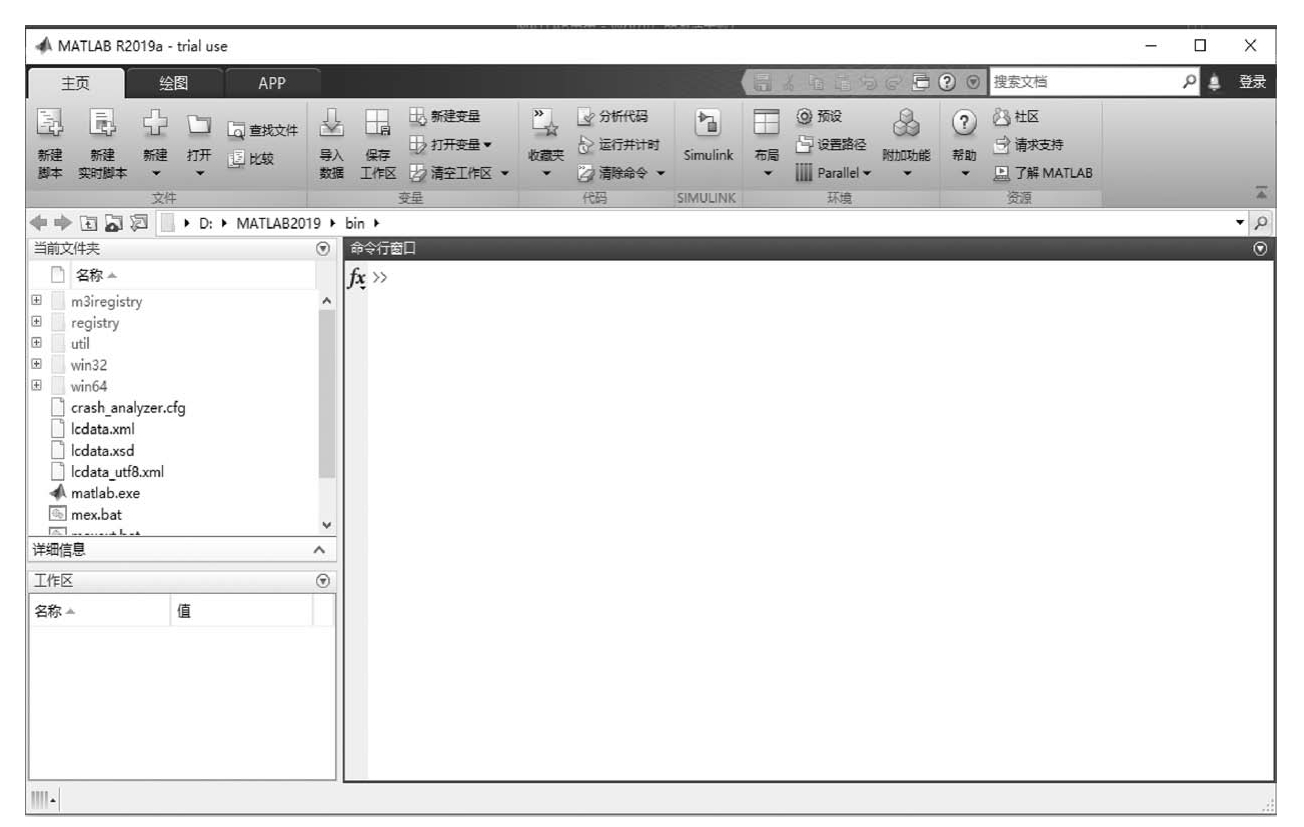1304x827 pixels.
Task: Launch Simulink from the ribbon
Action: 708,135
